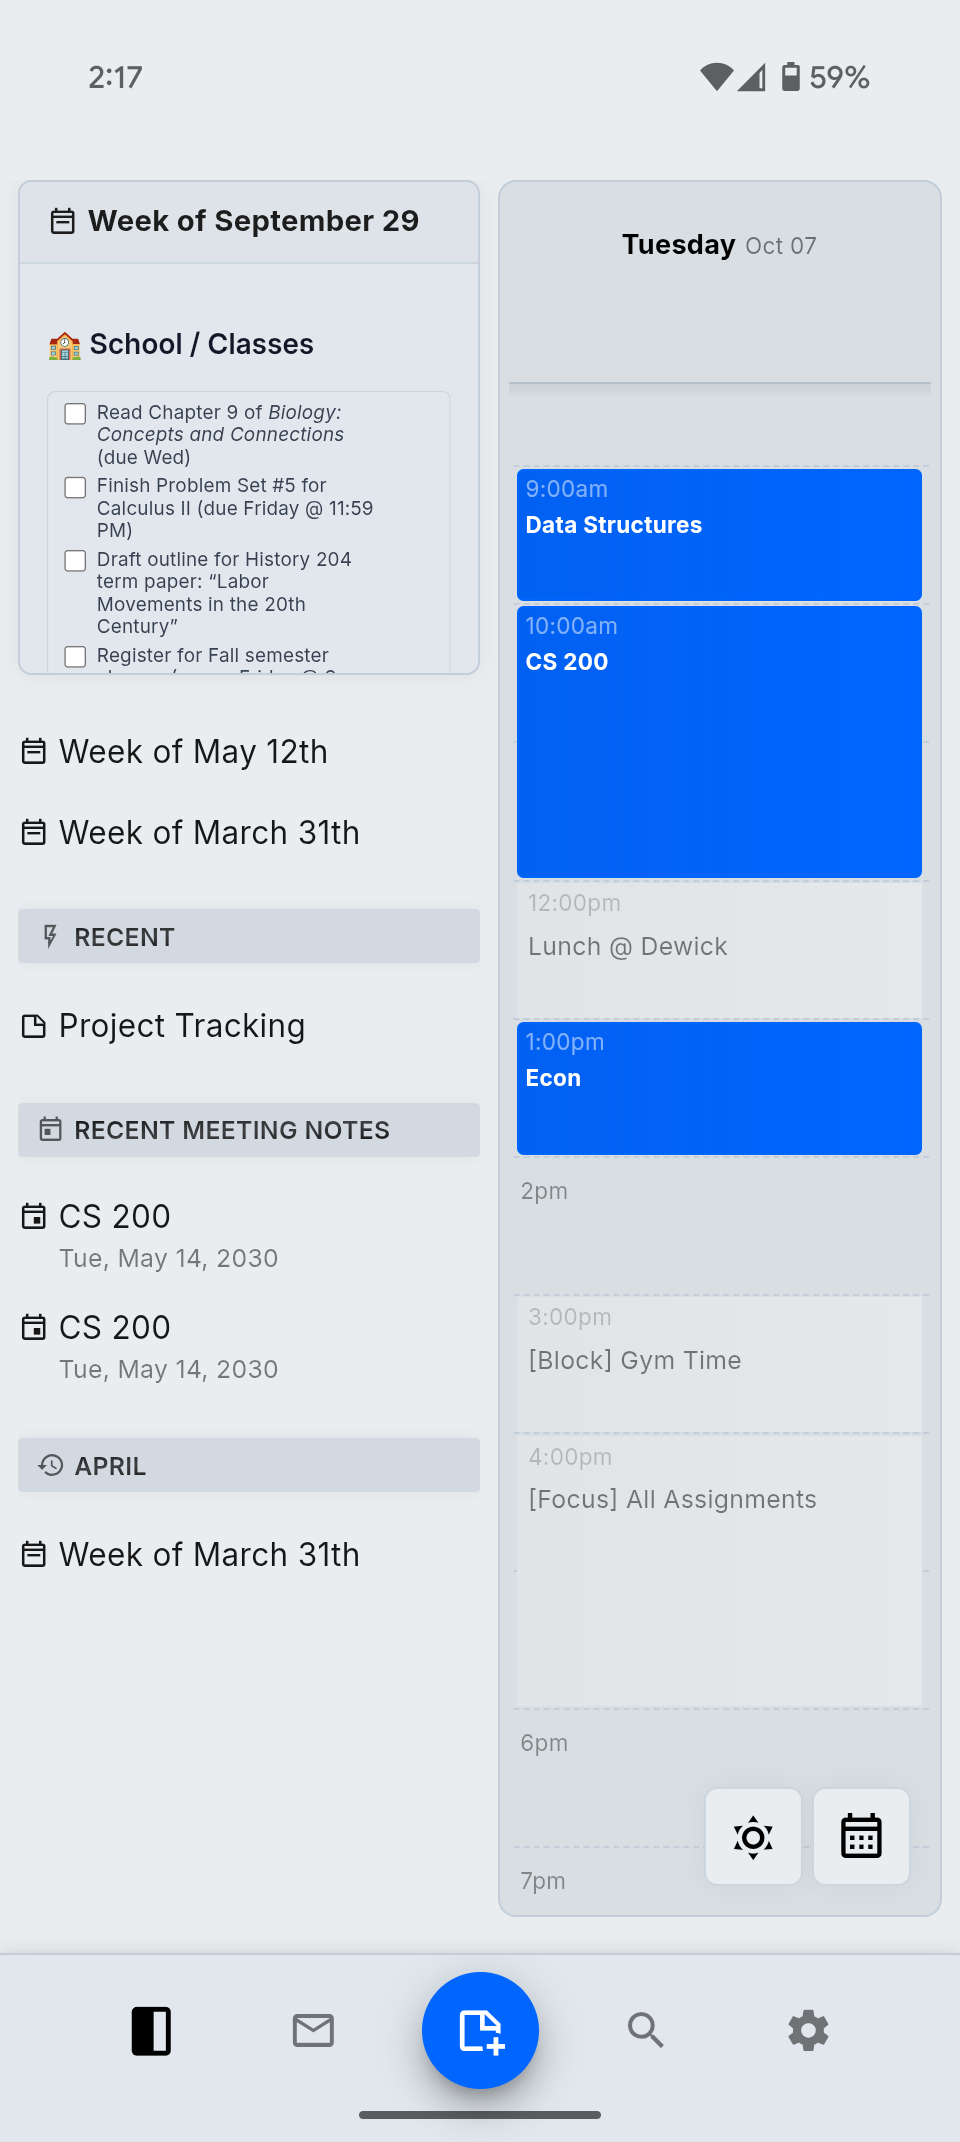Open settings via the gear icon
Viewport: 960px width, 2142px height.
(x=807, y=2030)
